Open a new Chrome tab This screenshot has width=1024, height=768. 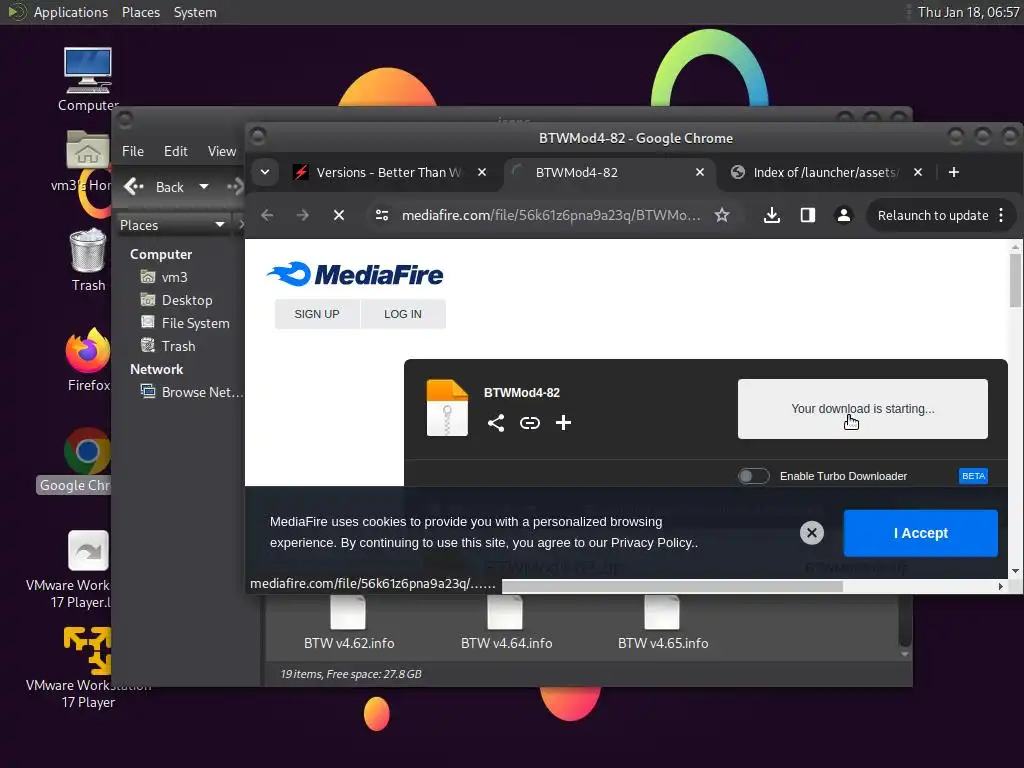pos(953,172)
